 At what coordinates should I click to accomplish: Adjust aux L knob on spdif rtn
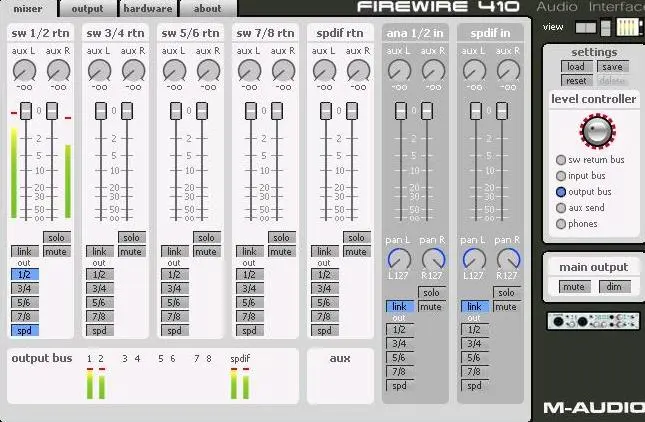tap(324, 70)
